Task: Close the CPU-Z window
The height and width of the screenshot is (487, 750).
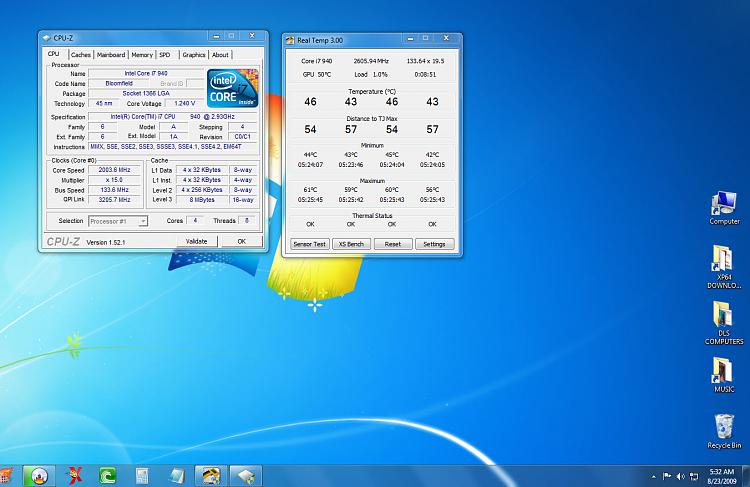Action: coord(253,35)
